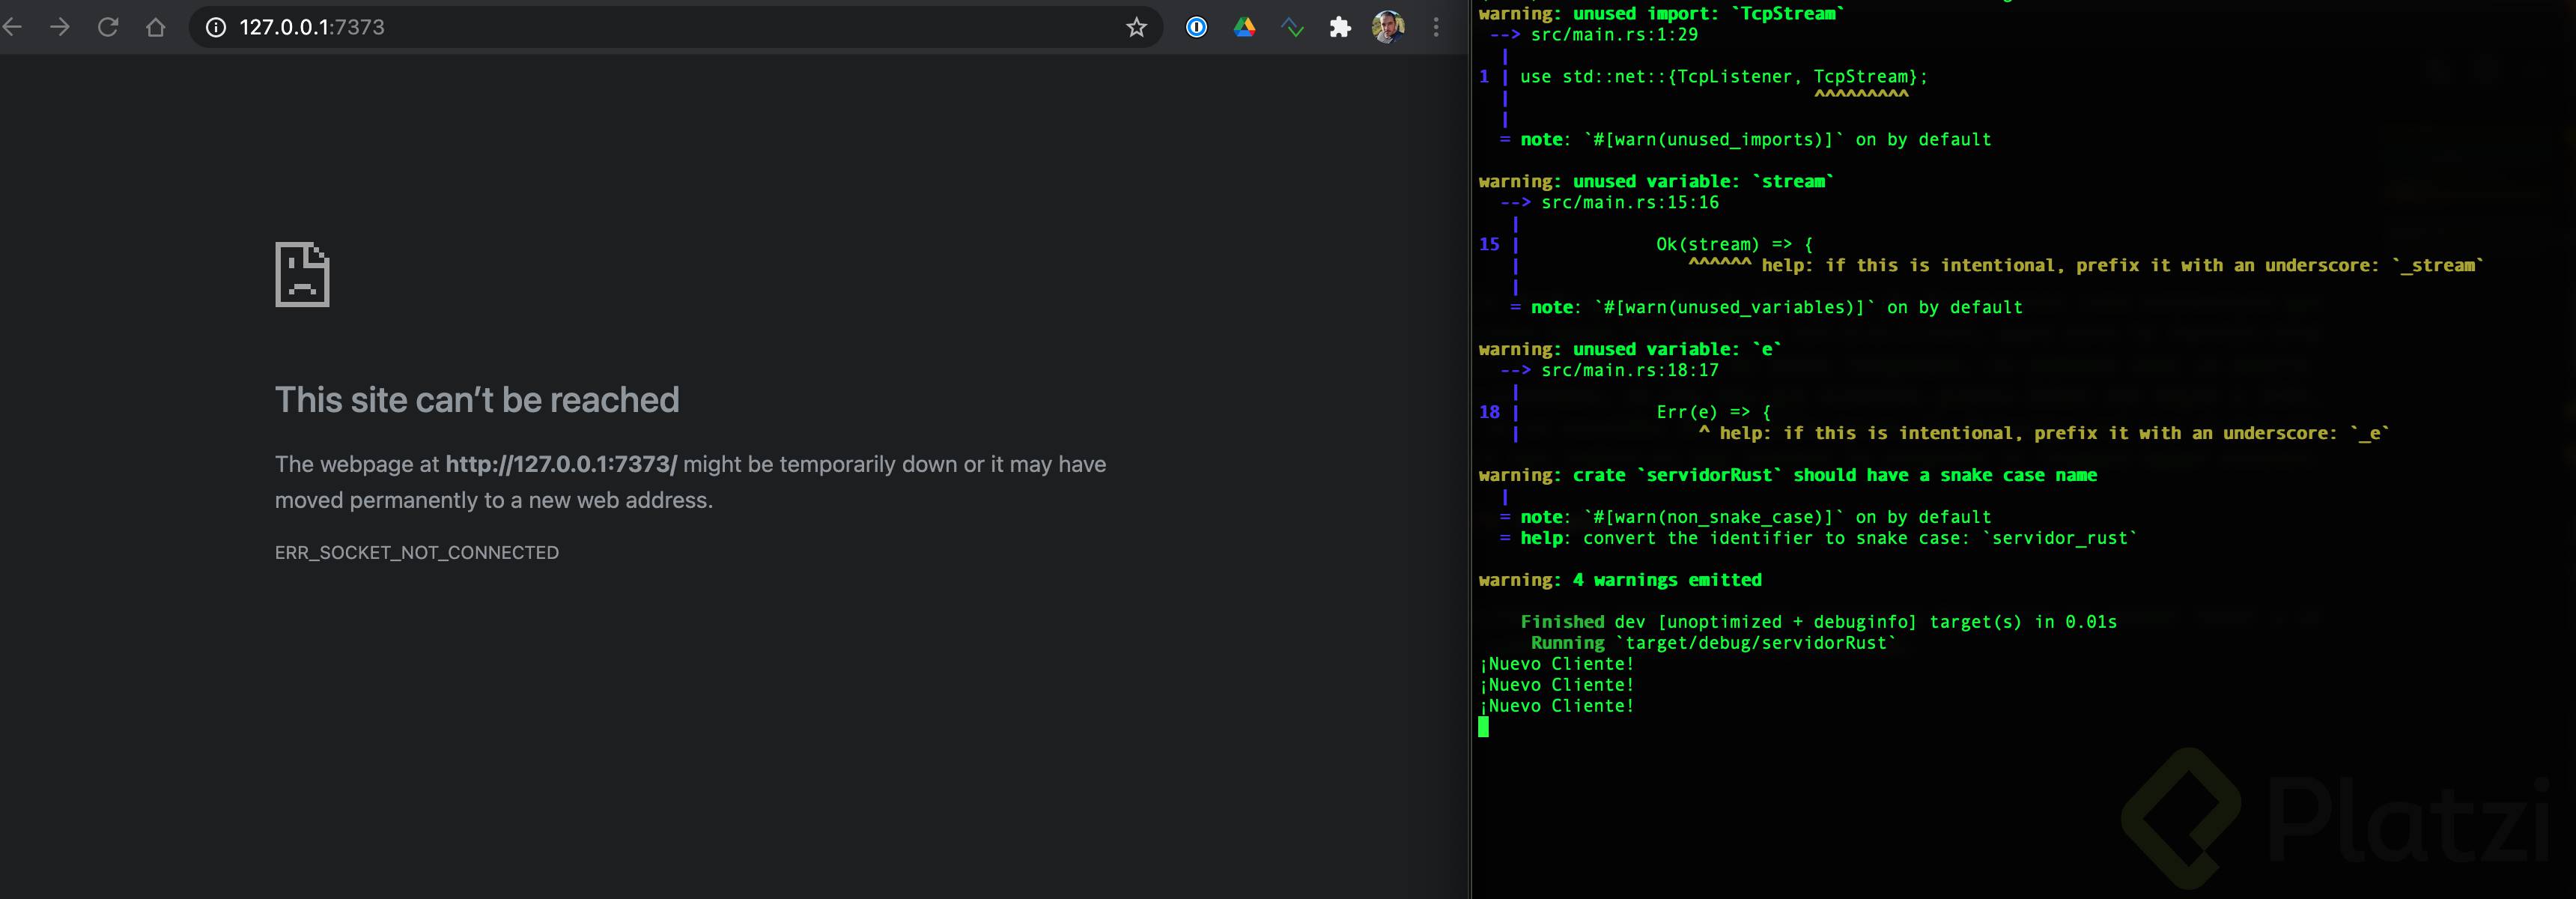Image resolution: width=2576 pixels, height=899 pixels.
Task: Open the Extensions puzzle-piece menu
Action: tap(1340, 27)
